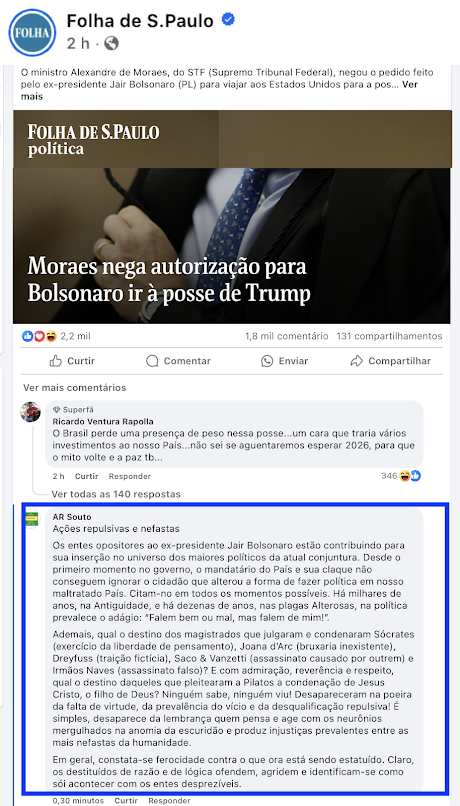The height and width of the screenshot is (806, 460).
Task: Click the WhatsApp Enviar icon
Action: click(267, 361)
